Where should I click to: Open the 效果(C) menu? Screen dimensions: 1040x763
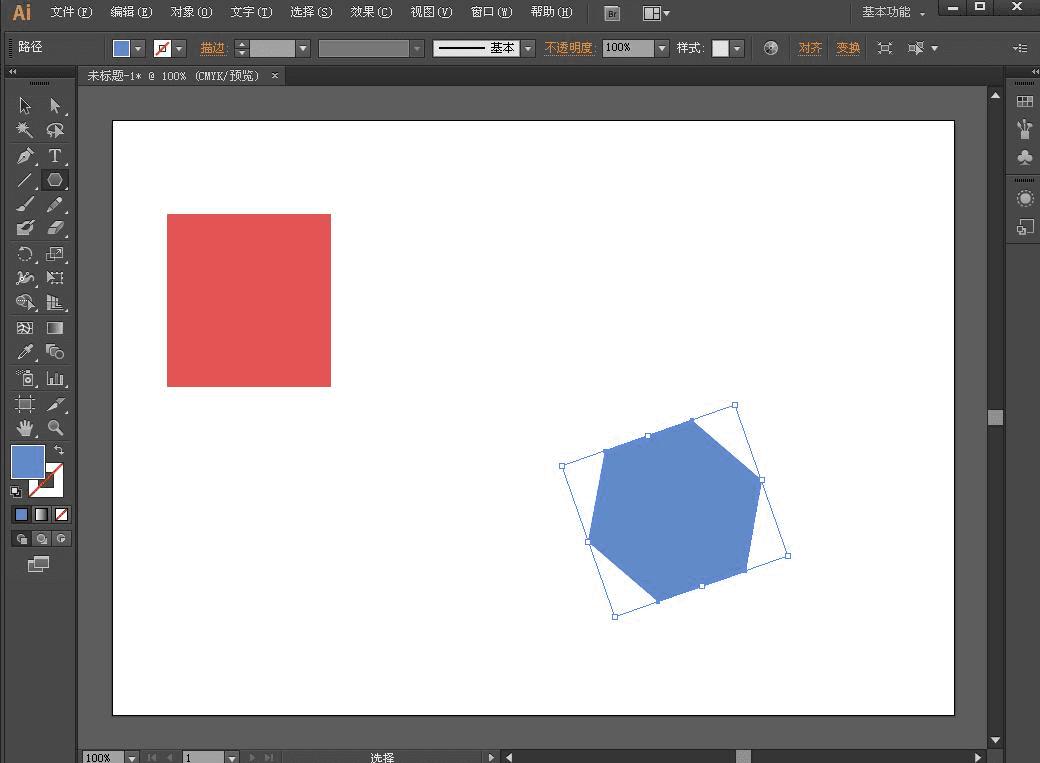(371, 13)
